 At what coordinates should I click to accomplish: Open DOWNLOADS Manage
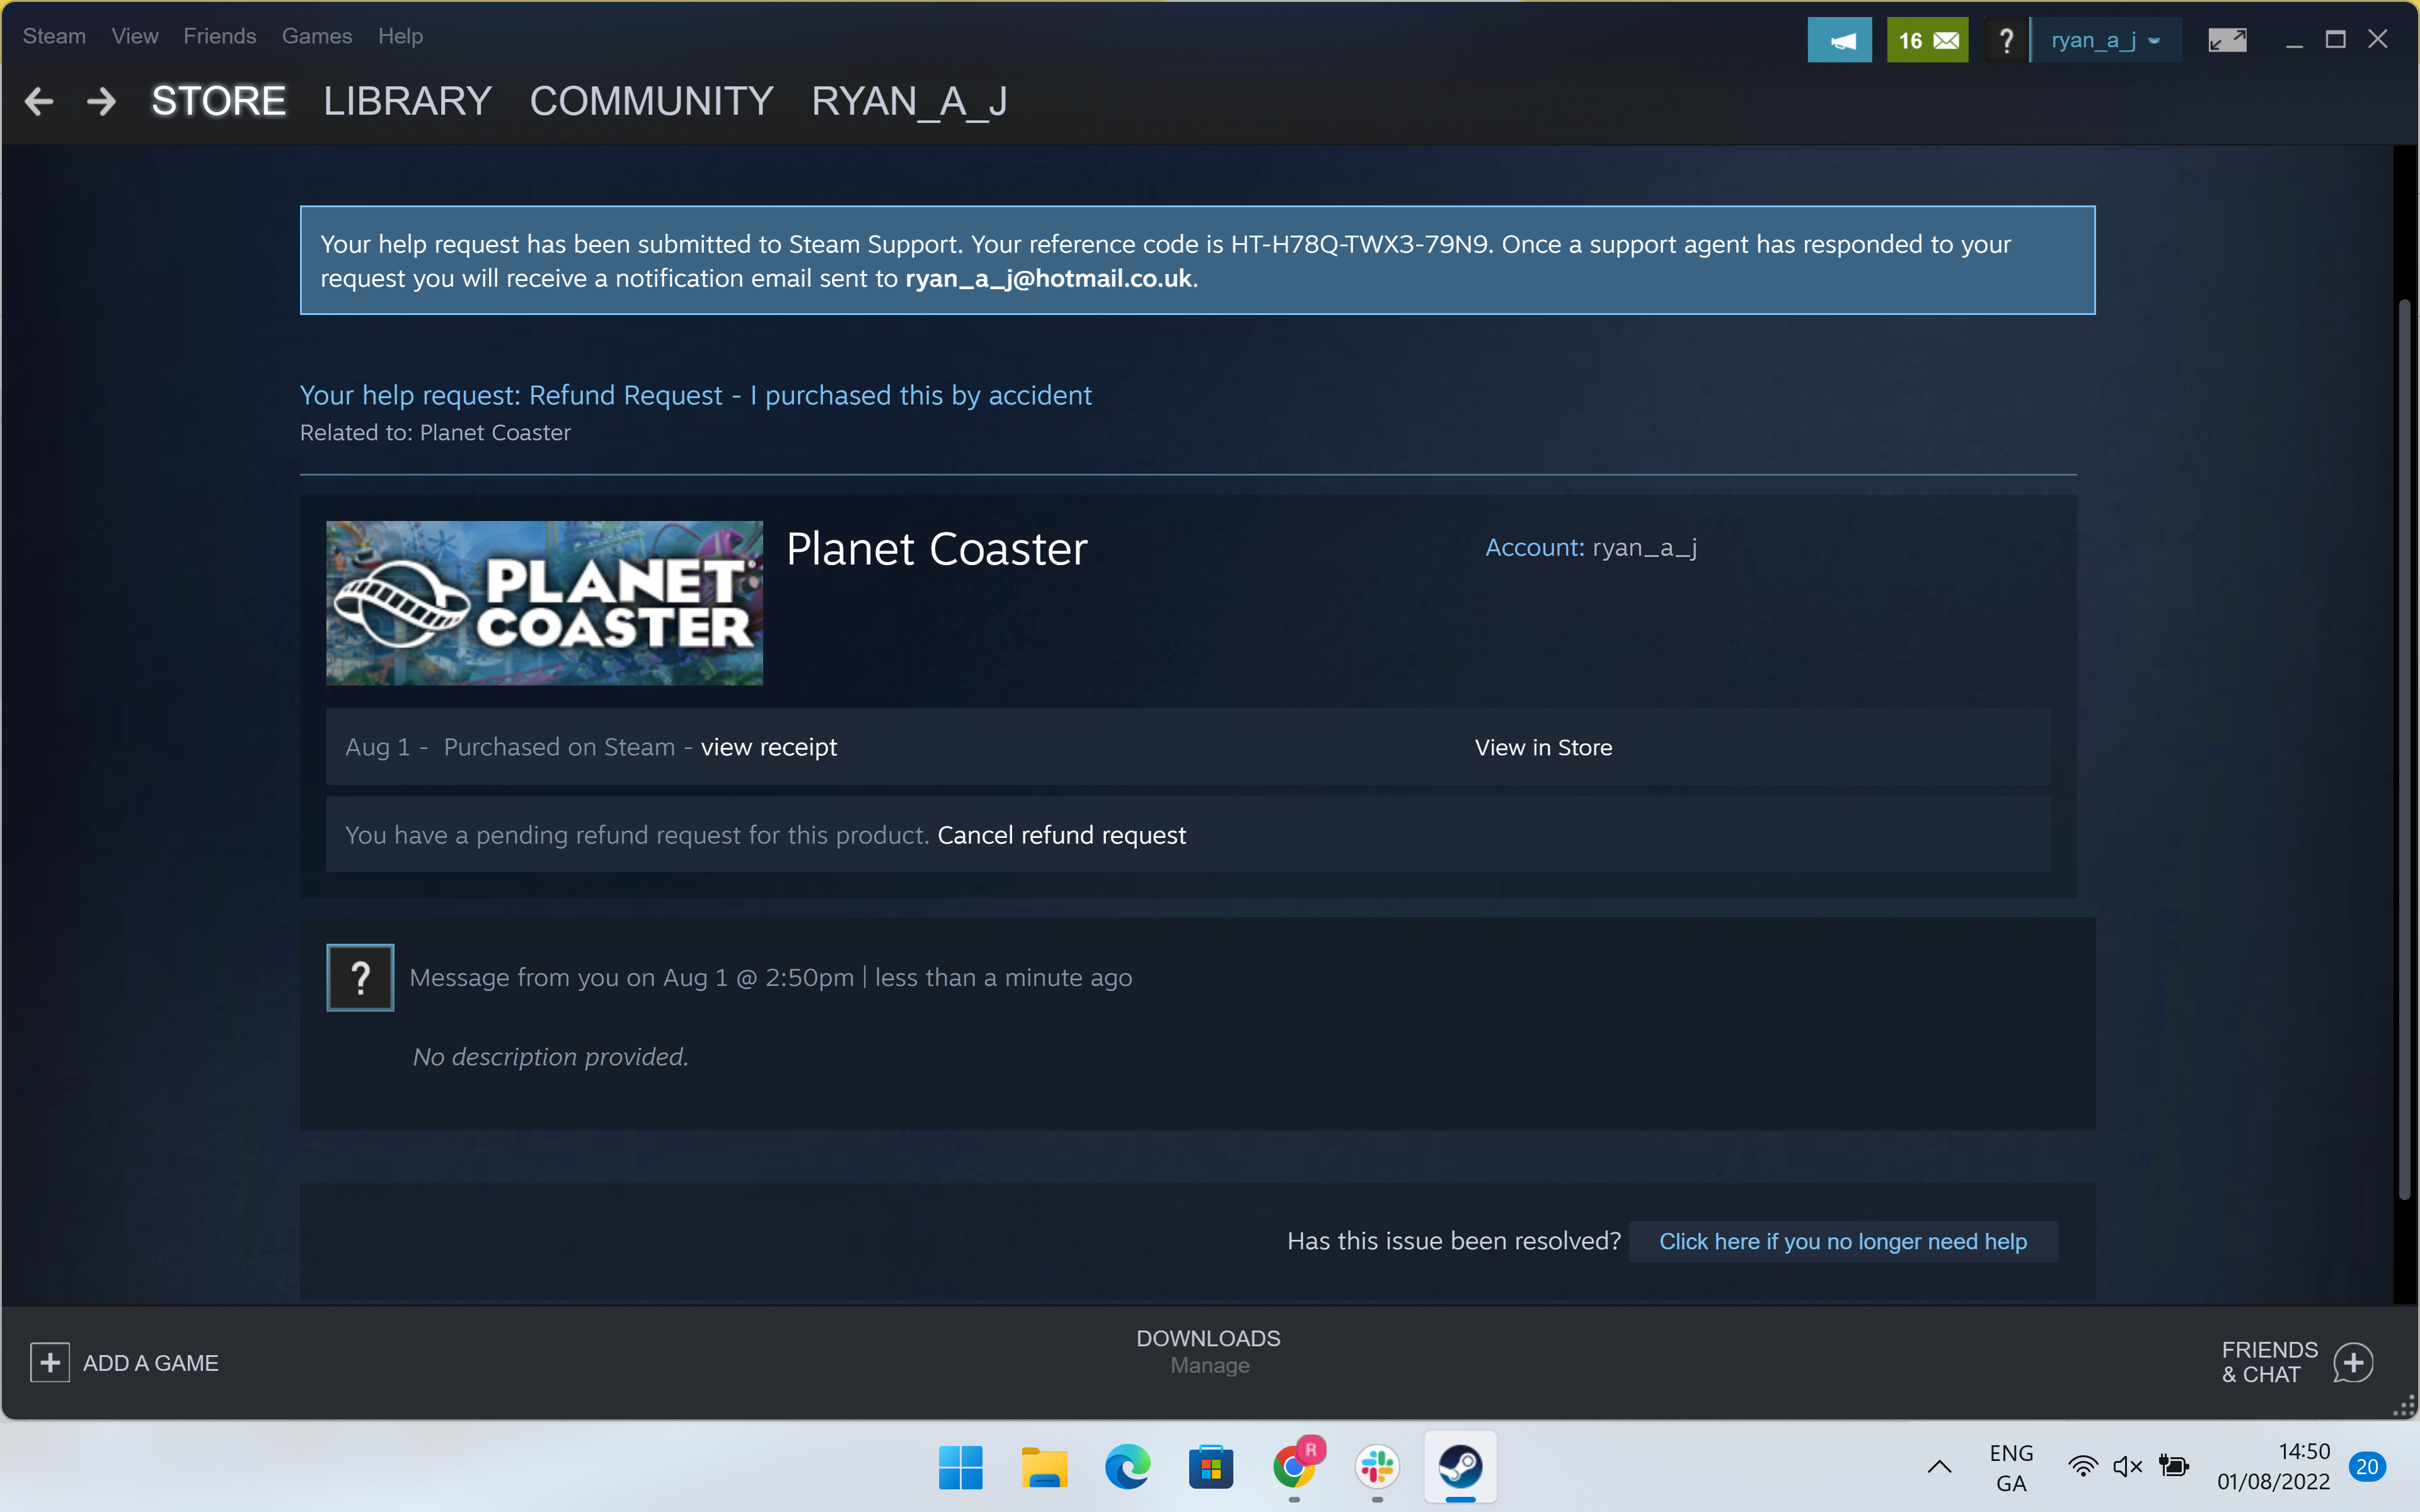[1208, 1351]
